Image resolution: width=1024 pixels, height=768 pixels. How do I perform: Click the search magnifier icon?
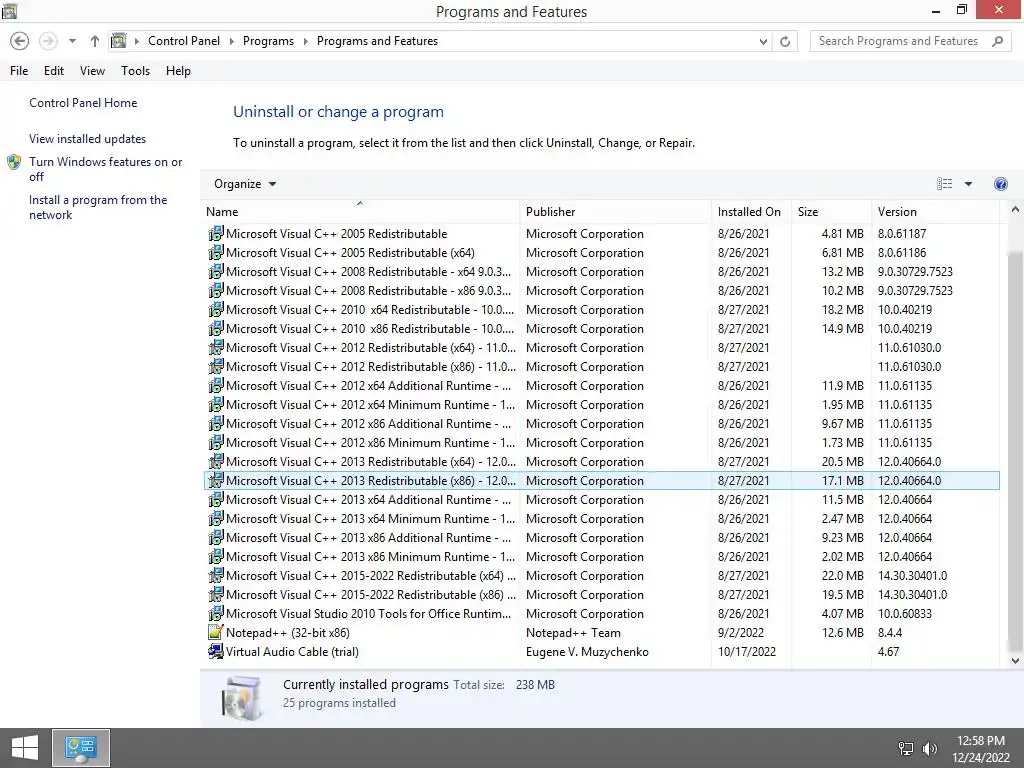997,41
